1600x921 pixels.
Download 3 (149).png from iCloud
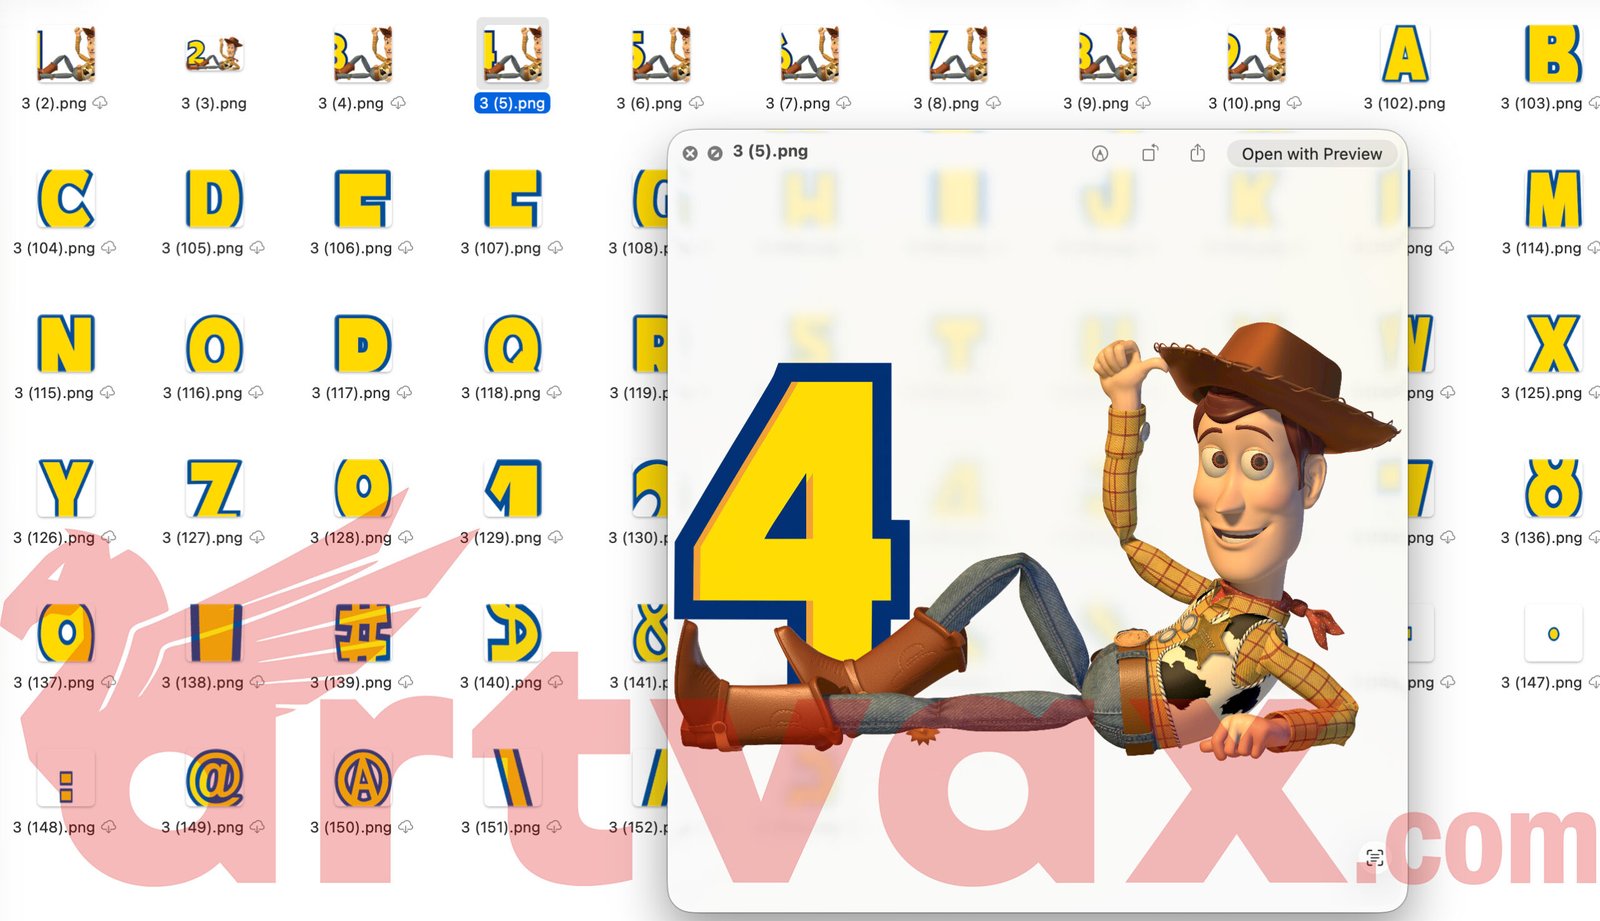click(x=258, y=828)
